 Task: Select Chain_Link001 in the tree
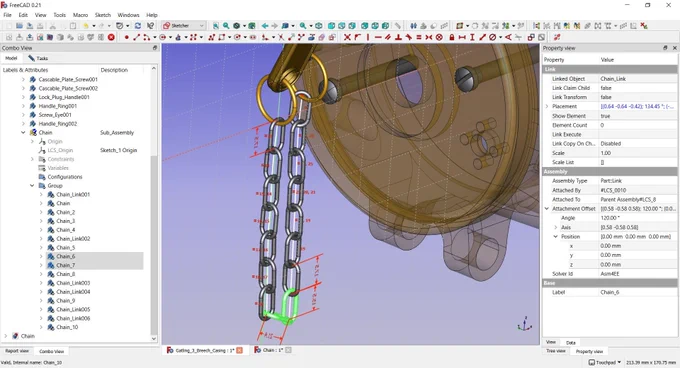(x=73, y=195)
